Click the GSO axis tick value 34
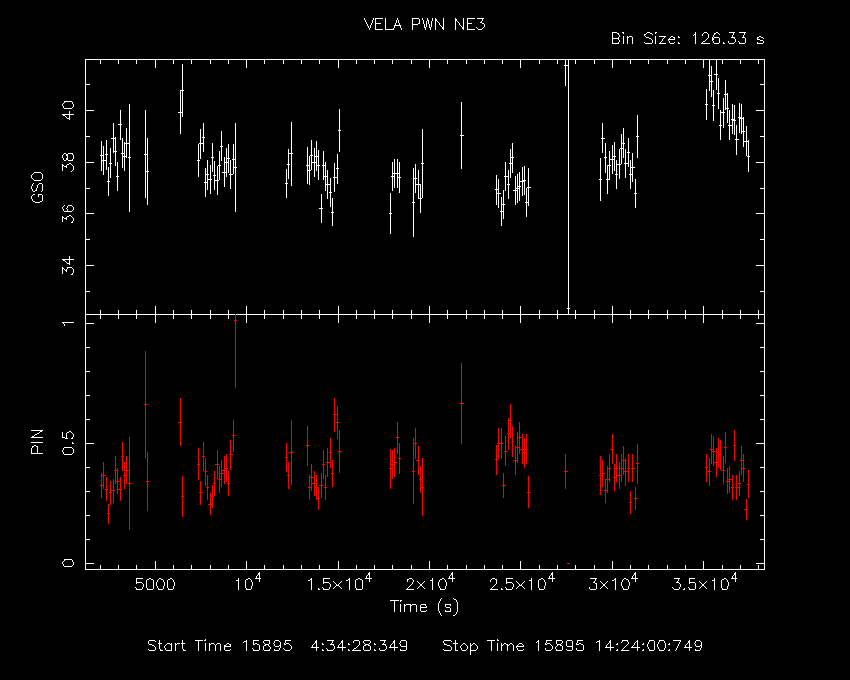Screen dimensions: 850x680 pyautogui.click(x=69, y=266)
